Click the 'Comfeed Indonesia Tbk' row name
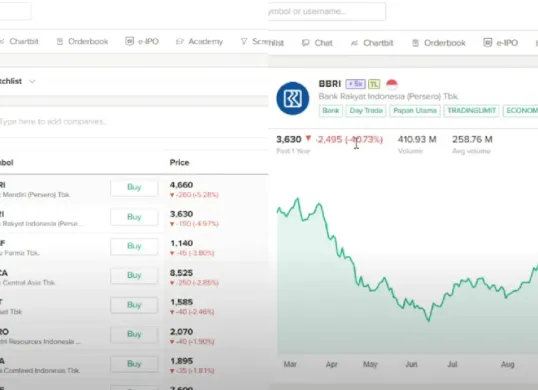This screenshot has height=390, width=538. coord(40,370)
